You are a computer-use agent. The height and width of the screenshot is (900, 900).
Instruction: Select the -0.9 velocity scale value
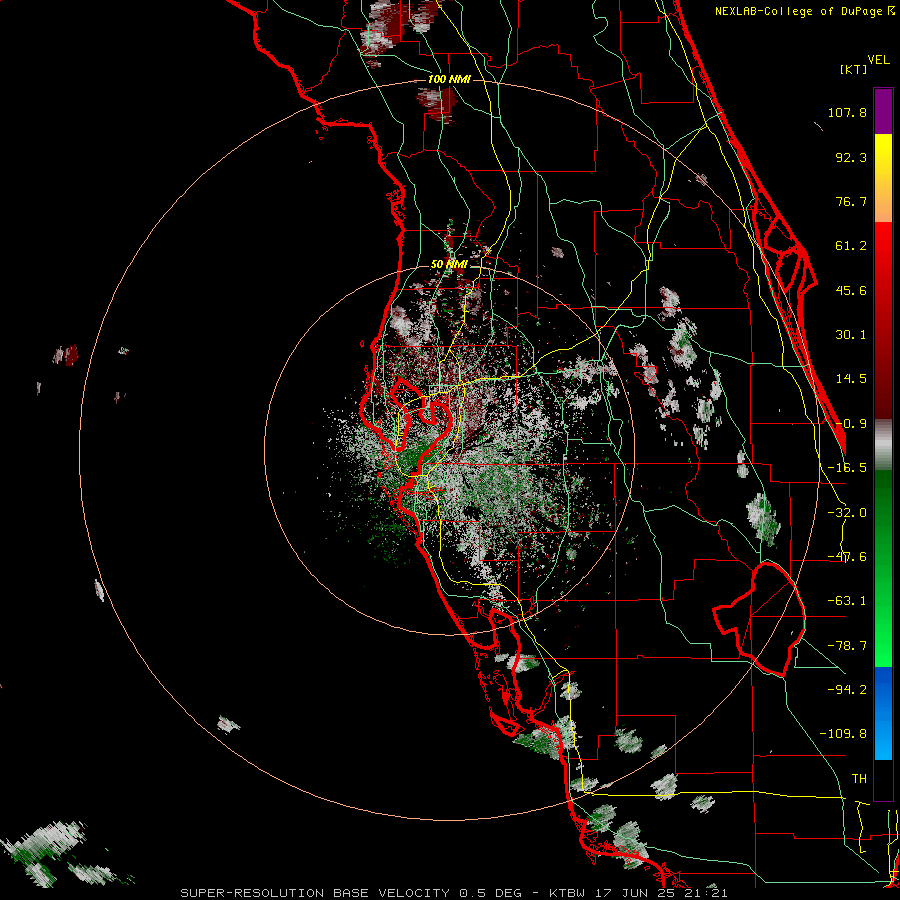(851, 424)
